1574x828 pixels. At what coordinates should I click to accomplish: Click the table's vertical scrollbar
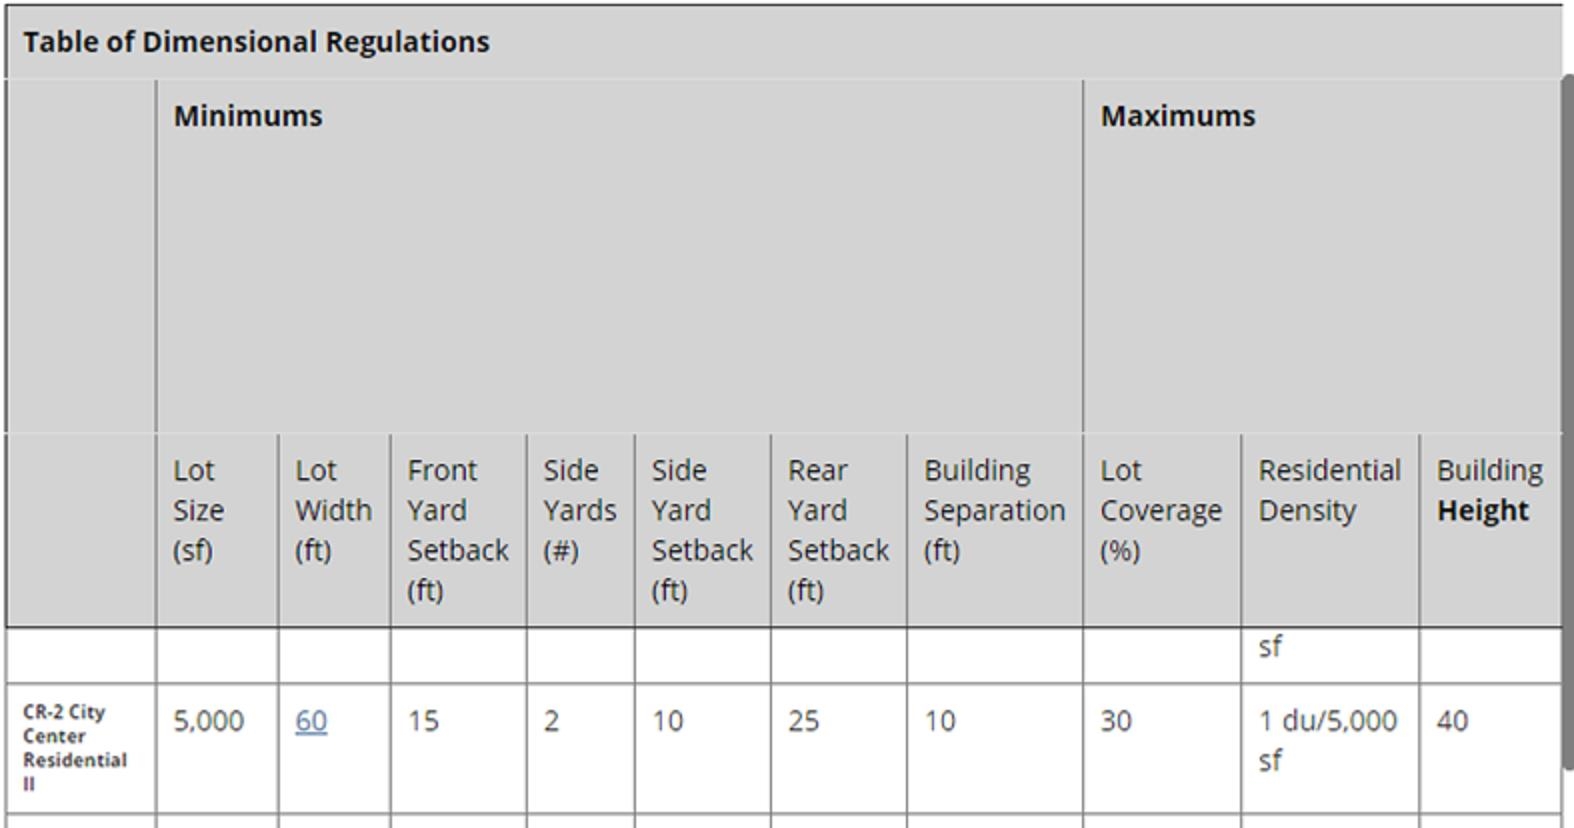coord(1567,420)
